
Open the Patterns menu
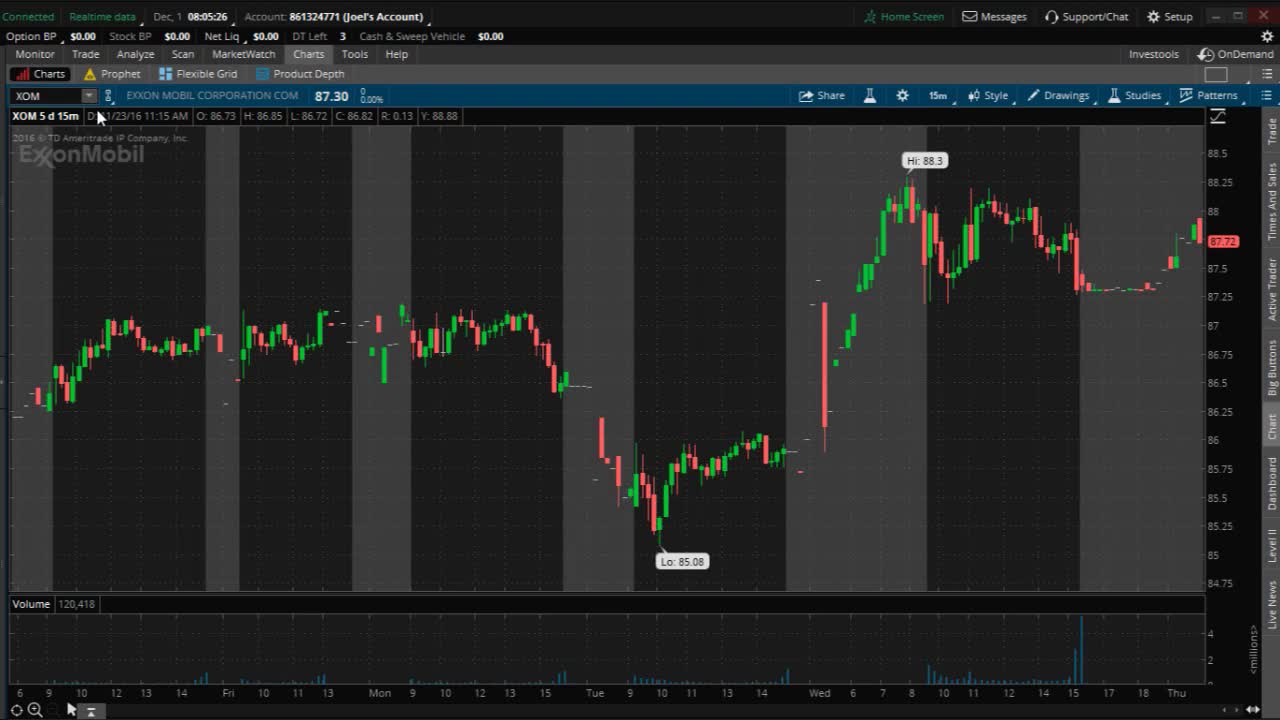(x=1208, y=96)
